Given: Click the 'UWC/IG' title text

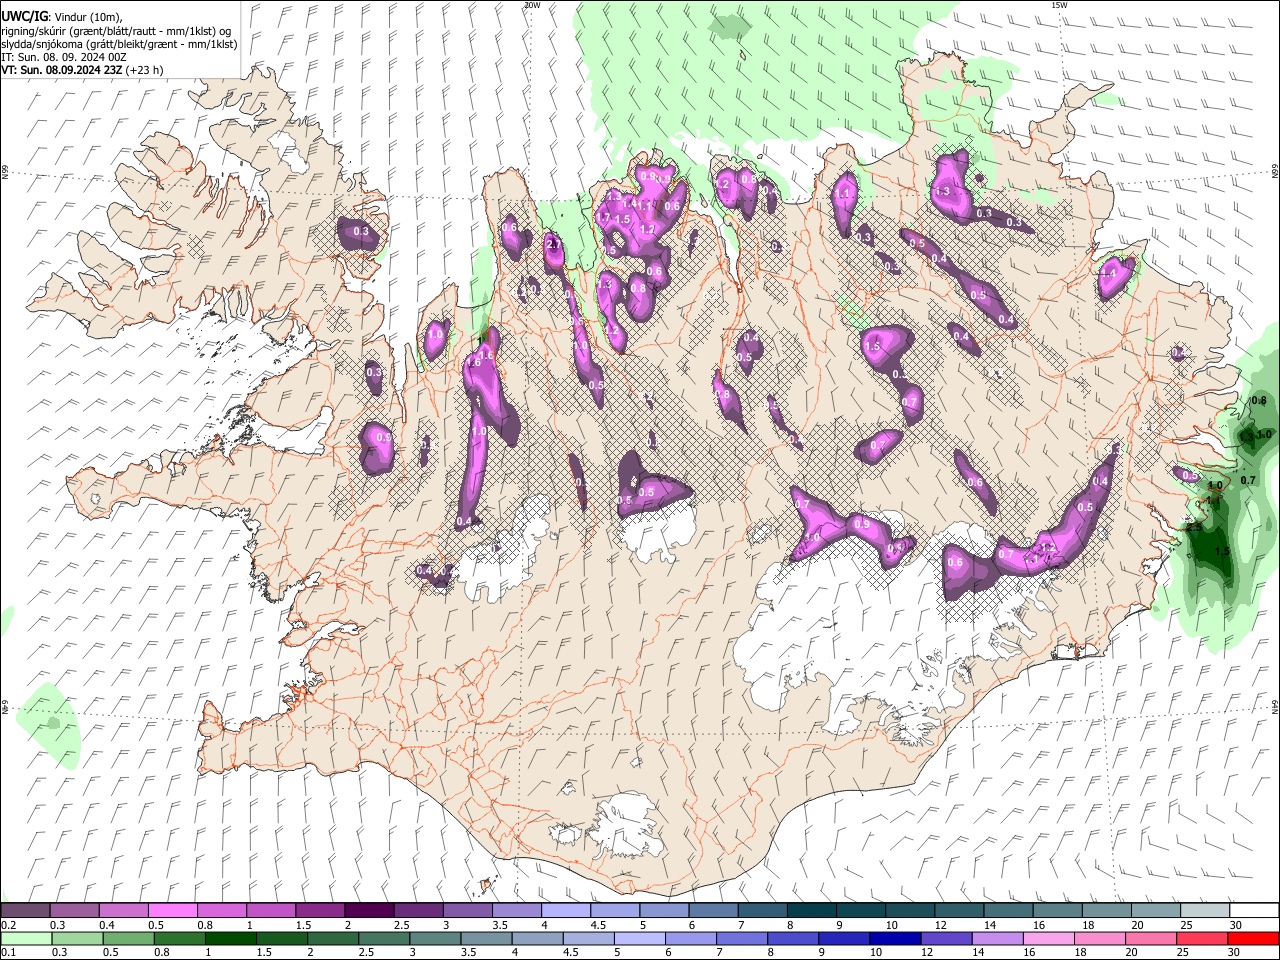Looking at the screenshot, I should click(x=25, y=16).
